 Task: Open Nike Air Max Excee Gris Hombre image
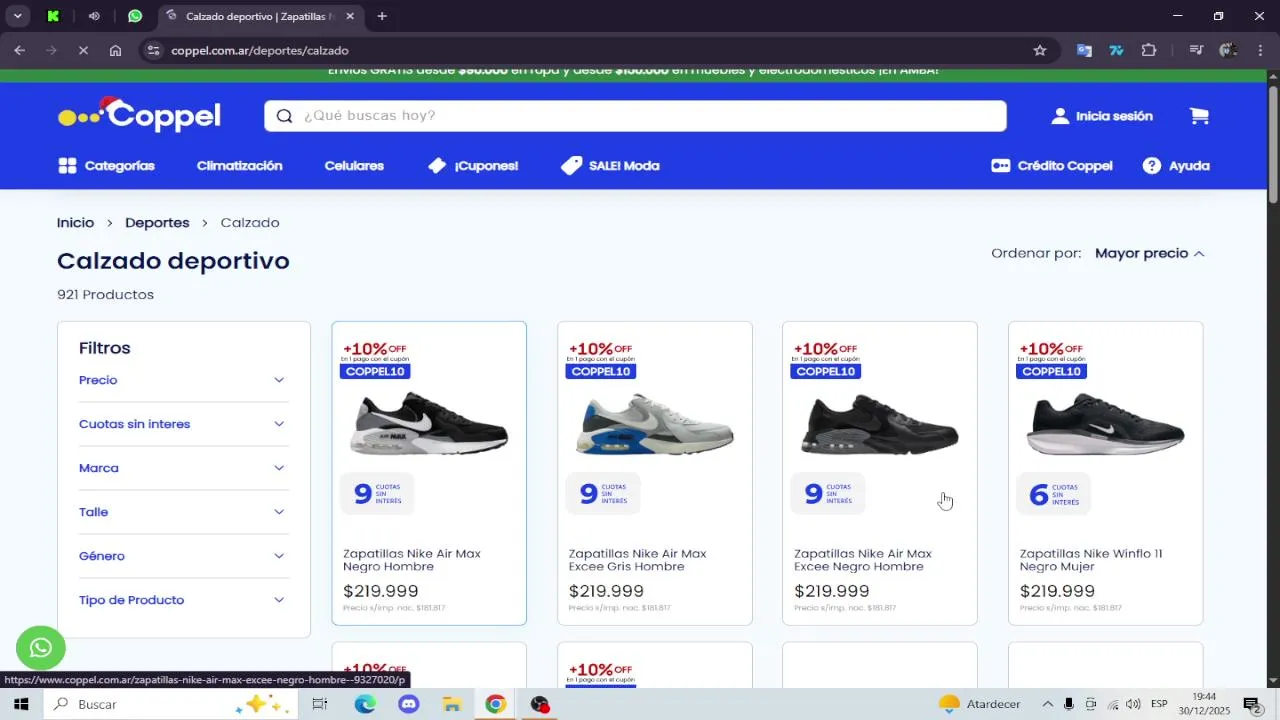coord(655,425)
